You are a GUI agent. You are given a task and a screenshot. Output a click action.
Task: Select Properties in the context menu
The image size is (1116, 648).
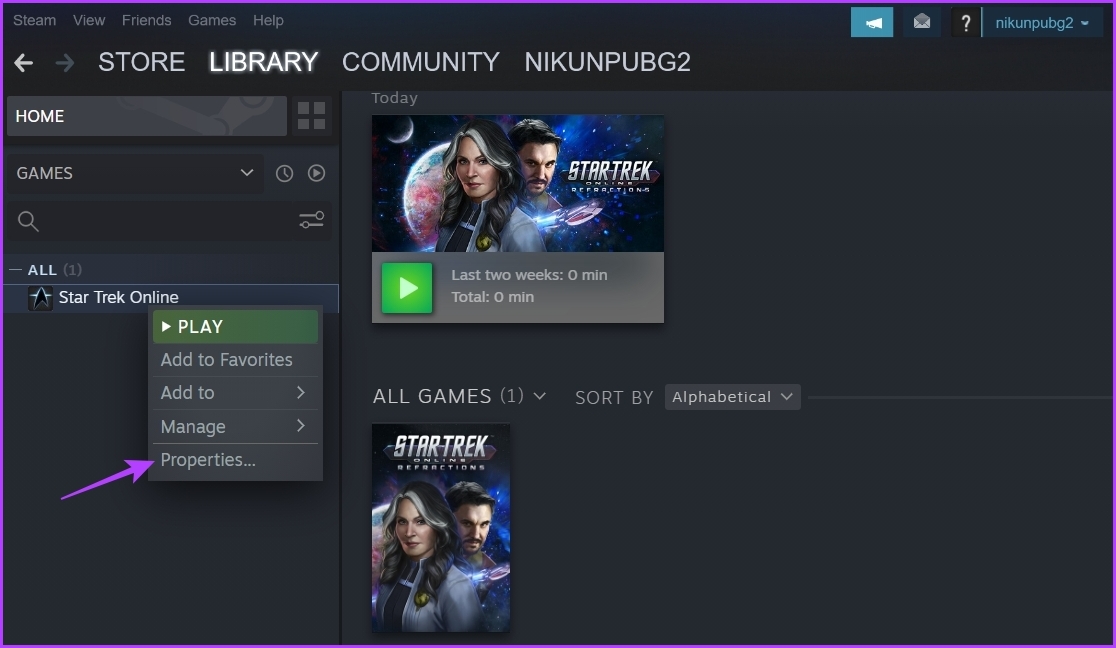[x=208, y=460]
